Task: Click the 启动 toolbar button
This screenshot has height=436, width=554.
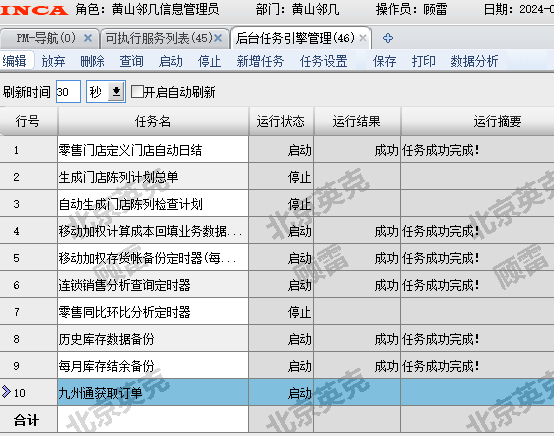Action: [170, 61]
